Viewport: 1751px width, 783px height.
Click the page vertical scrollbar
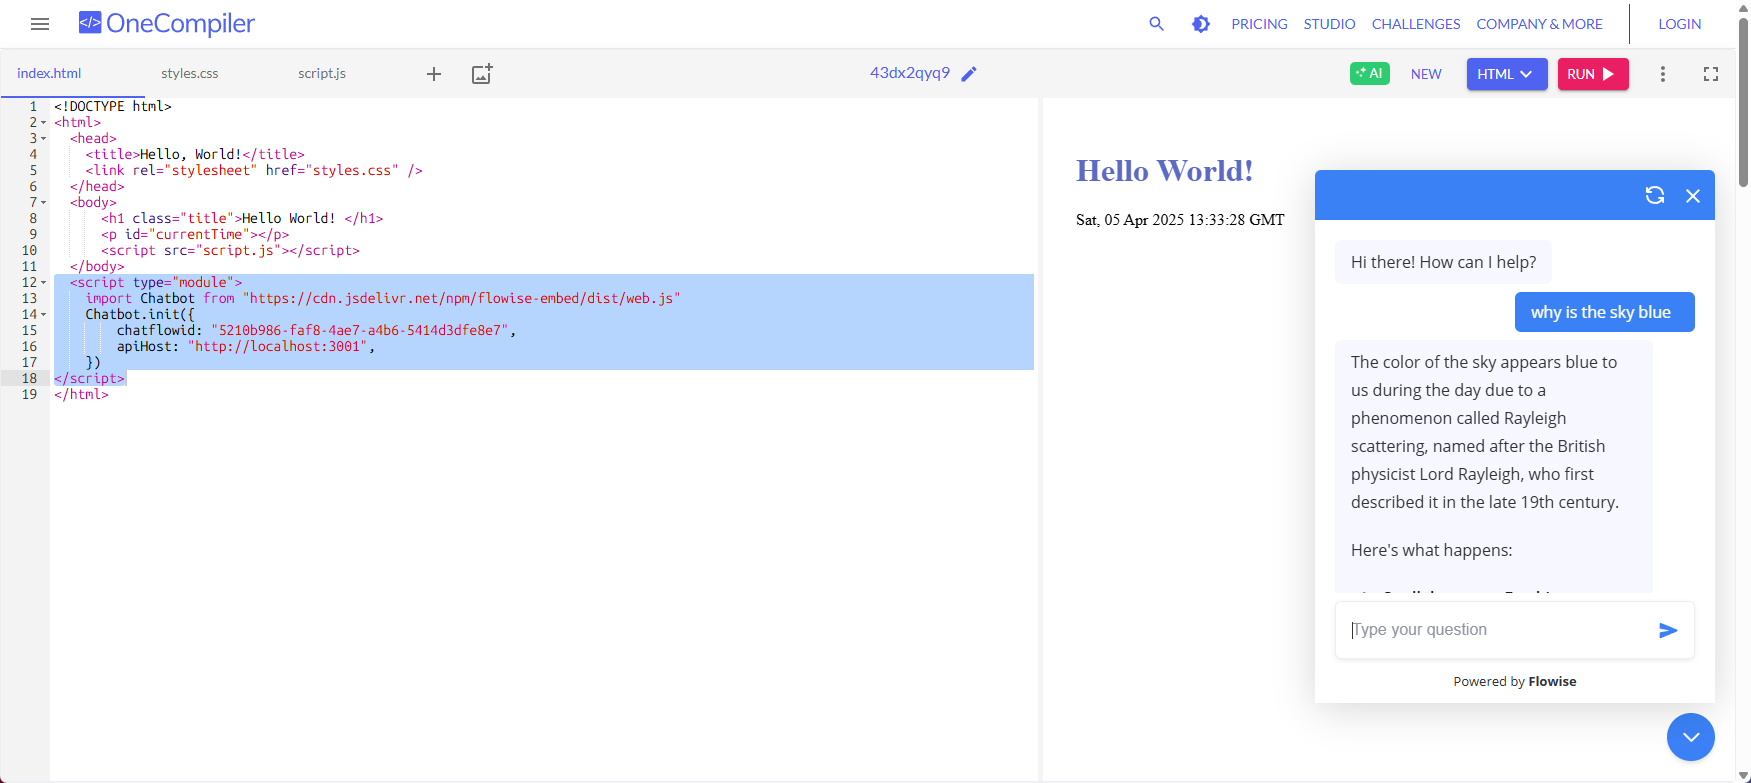pos(1743,102)
